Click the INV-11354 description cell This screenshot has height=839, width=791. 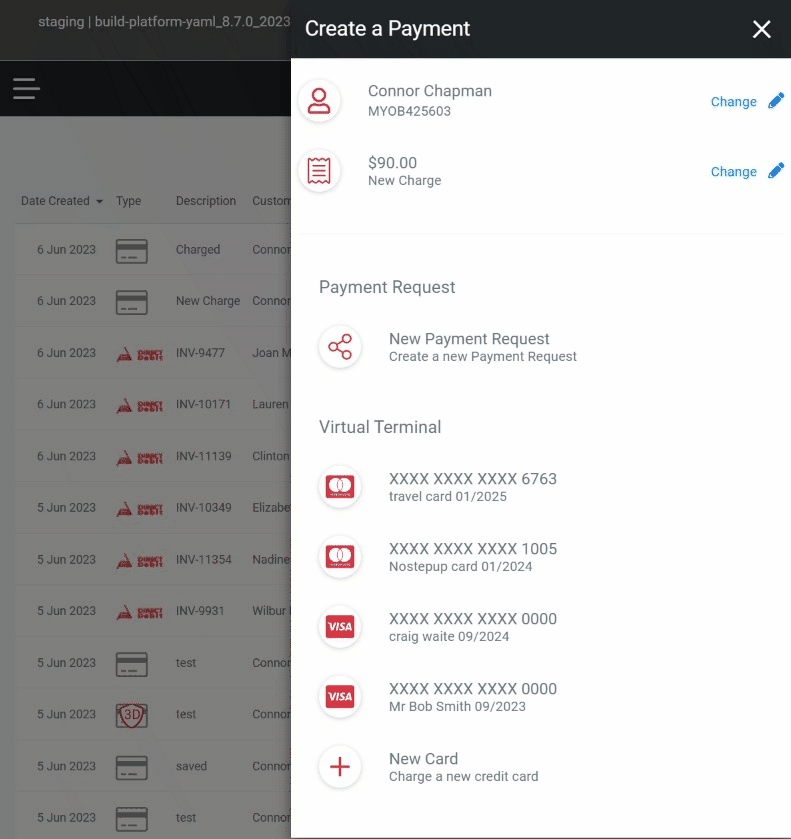203,560
